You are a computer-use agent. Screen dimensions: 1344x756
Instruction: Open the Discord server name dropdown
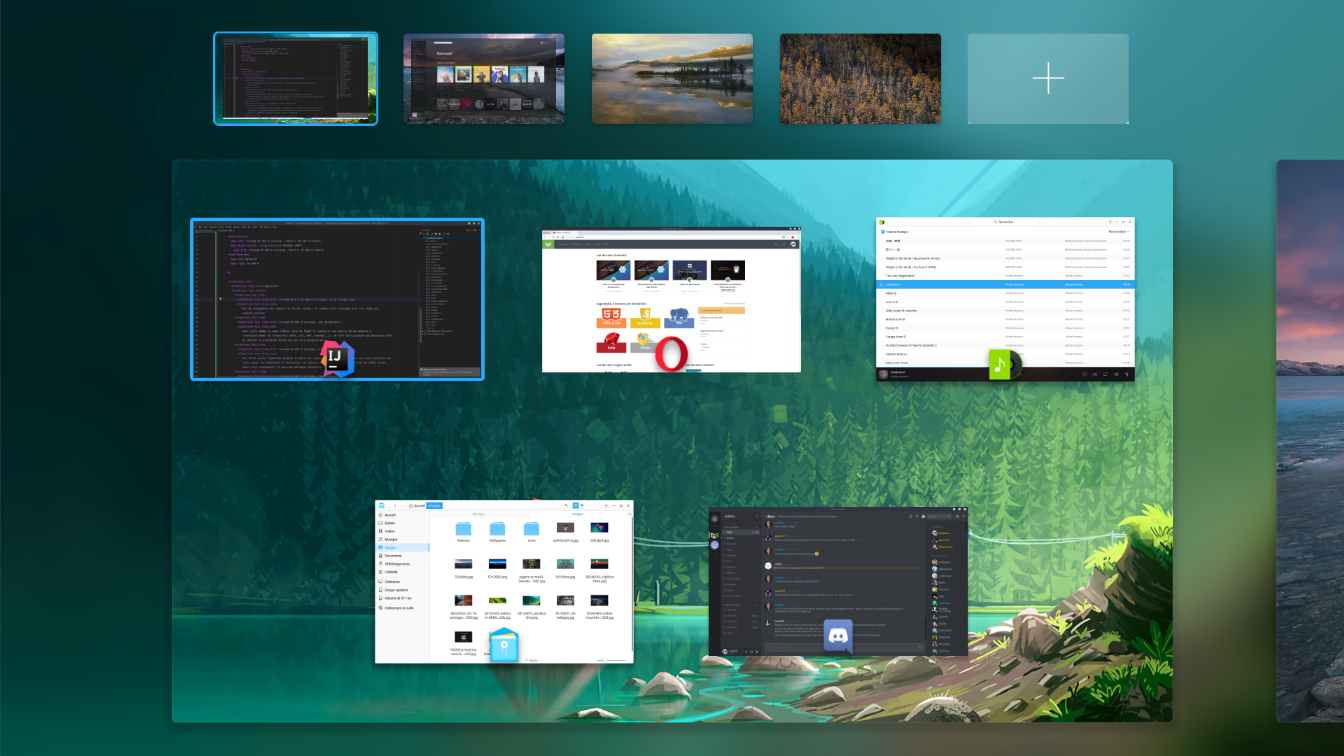tap(741, 516)
